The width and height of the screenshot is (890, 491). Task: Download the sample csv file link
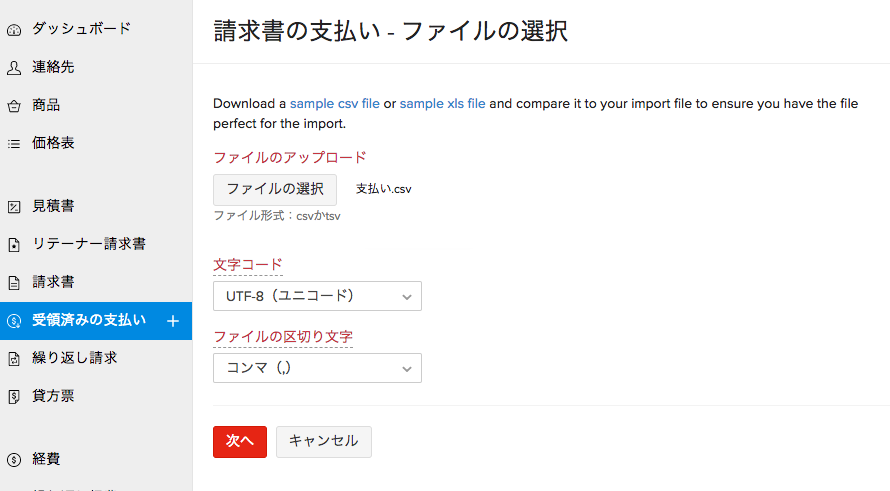pyautogui.click(x=335, y=103)
